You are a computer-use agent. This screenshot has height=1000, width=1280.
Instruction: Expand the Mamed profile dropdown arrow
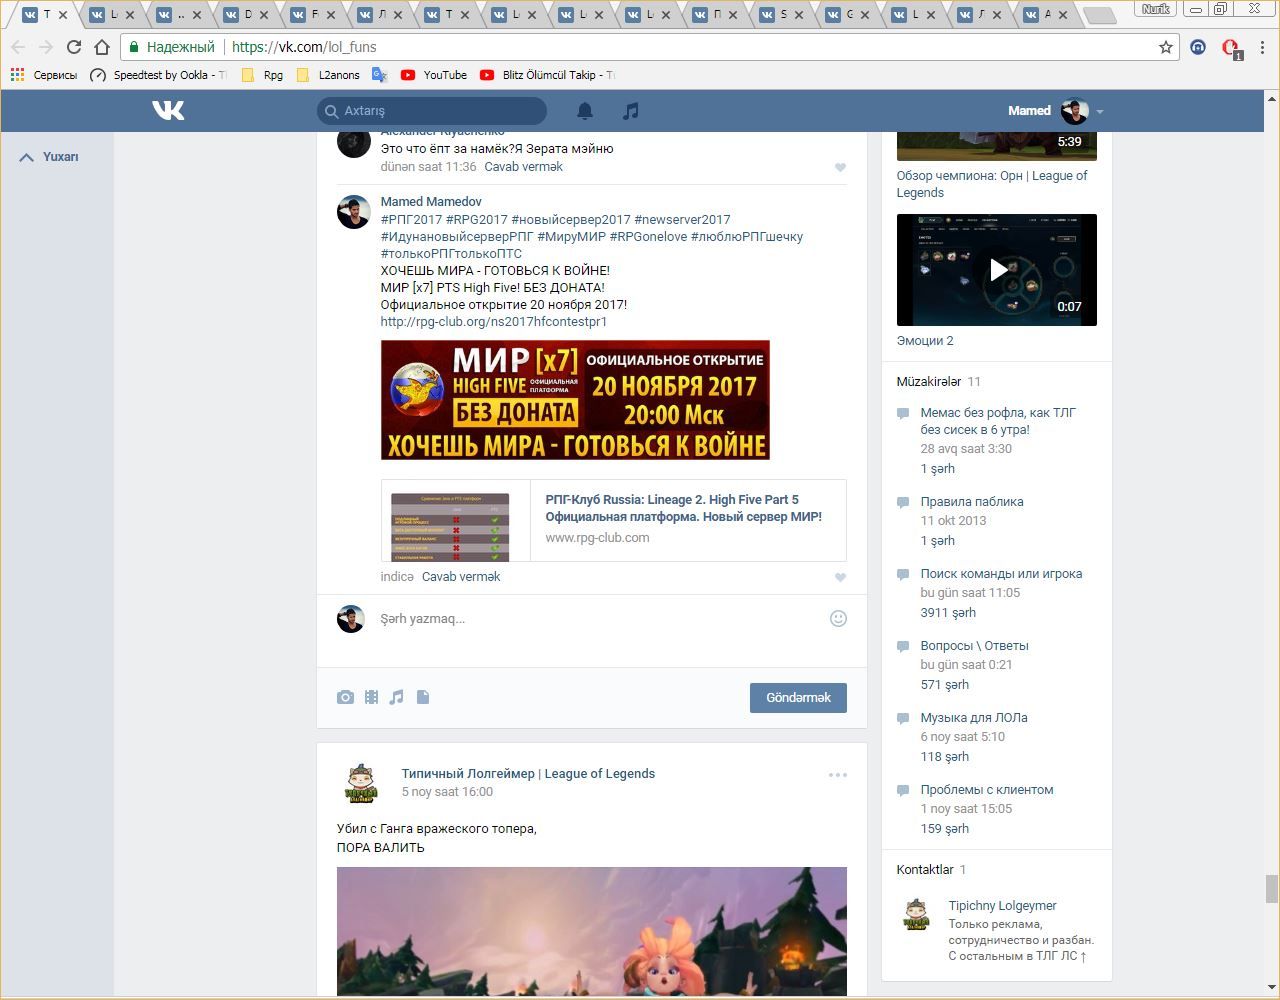[x=1100, y=112]
